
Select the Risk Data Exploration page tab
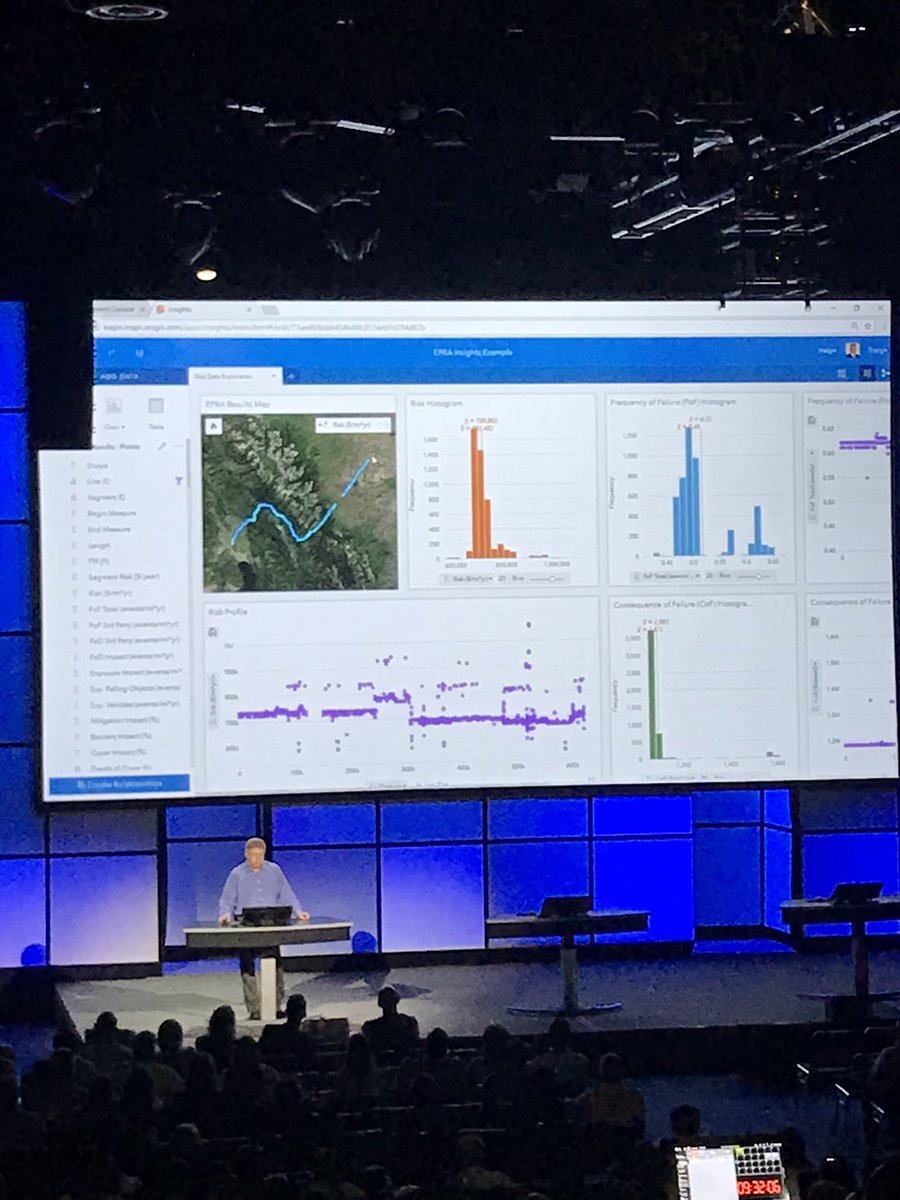[x=235, y=376]
